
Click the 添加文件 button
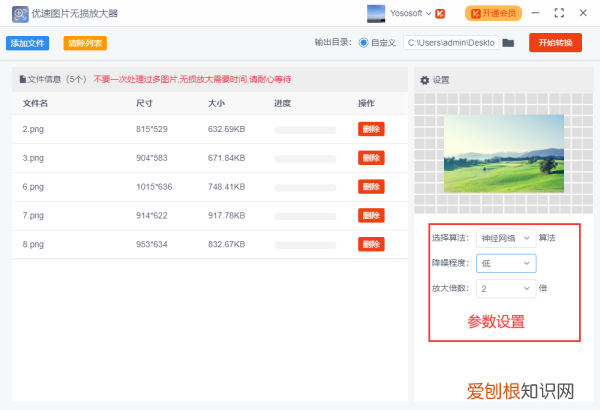point(28,43)
